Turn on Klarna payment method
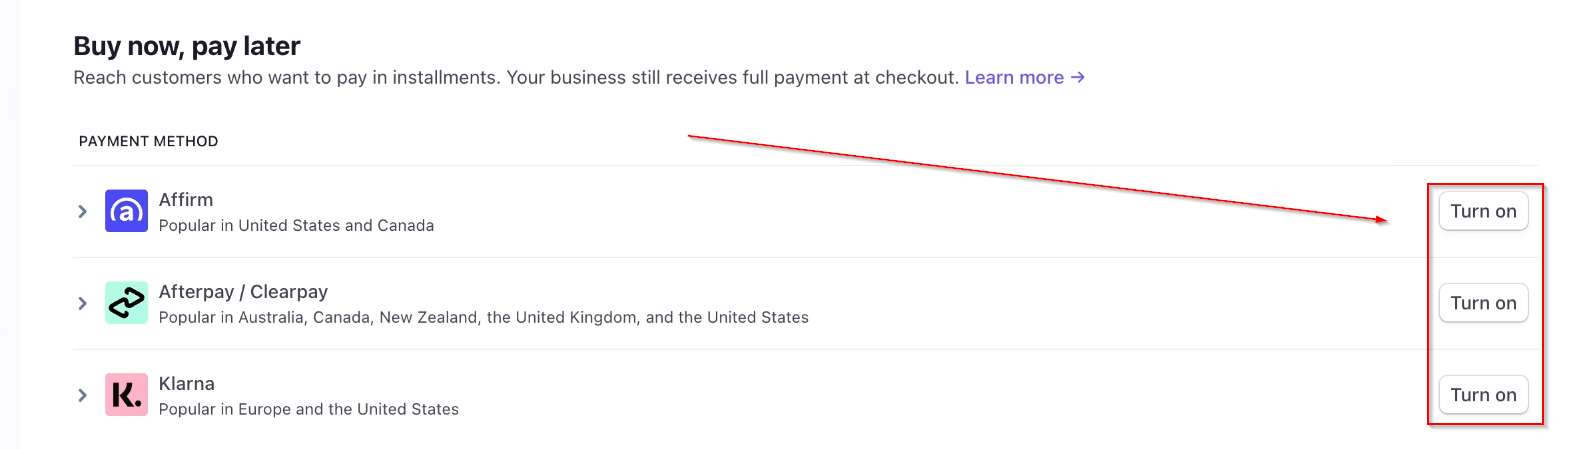 [1483, 395]
